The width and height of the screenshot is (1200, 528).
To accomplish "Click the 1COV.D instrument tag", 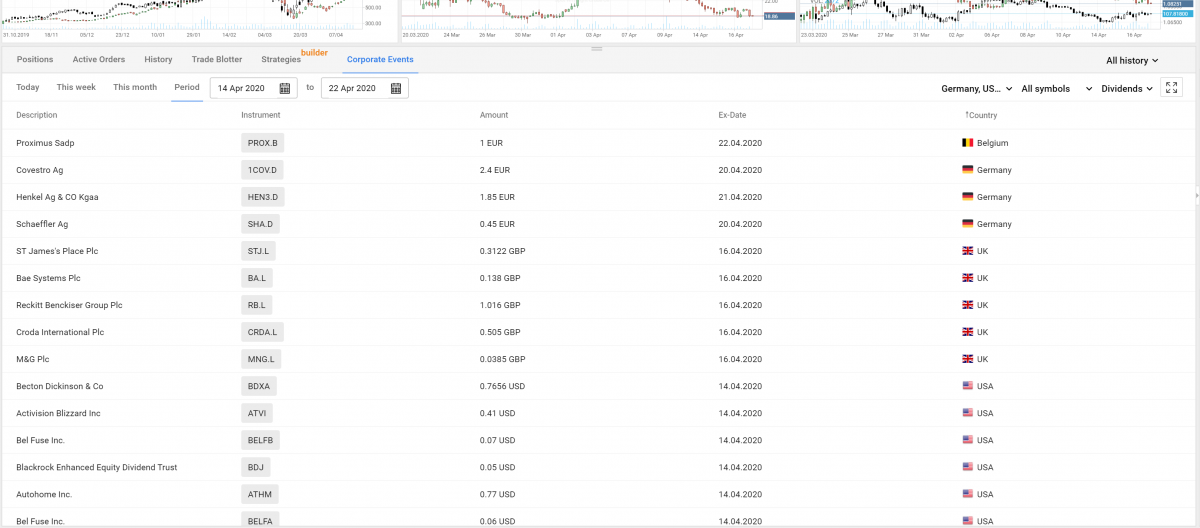I will coord(262,170).
